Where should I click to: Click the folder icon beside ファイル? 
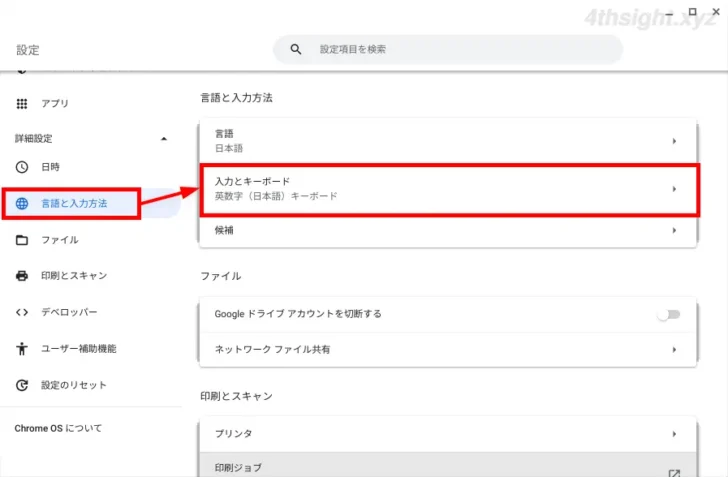tap(22, 240)
